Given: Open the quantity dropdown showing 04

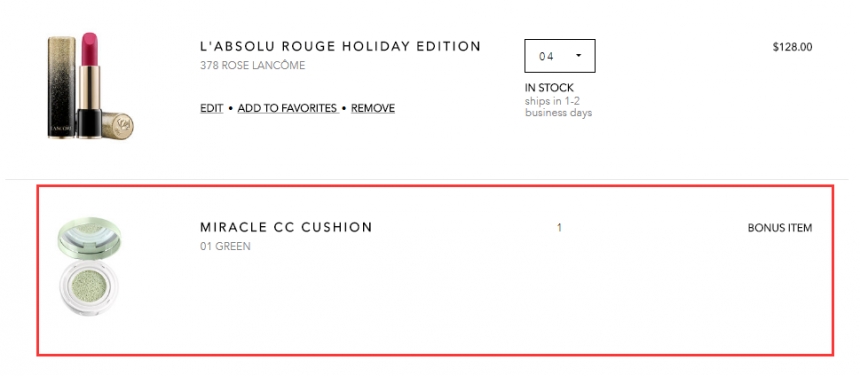Looking at the screenshot, I should click(x=559, y=56).
